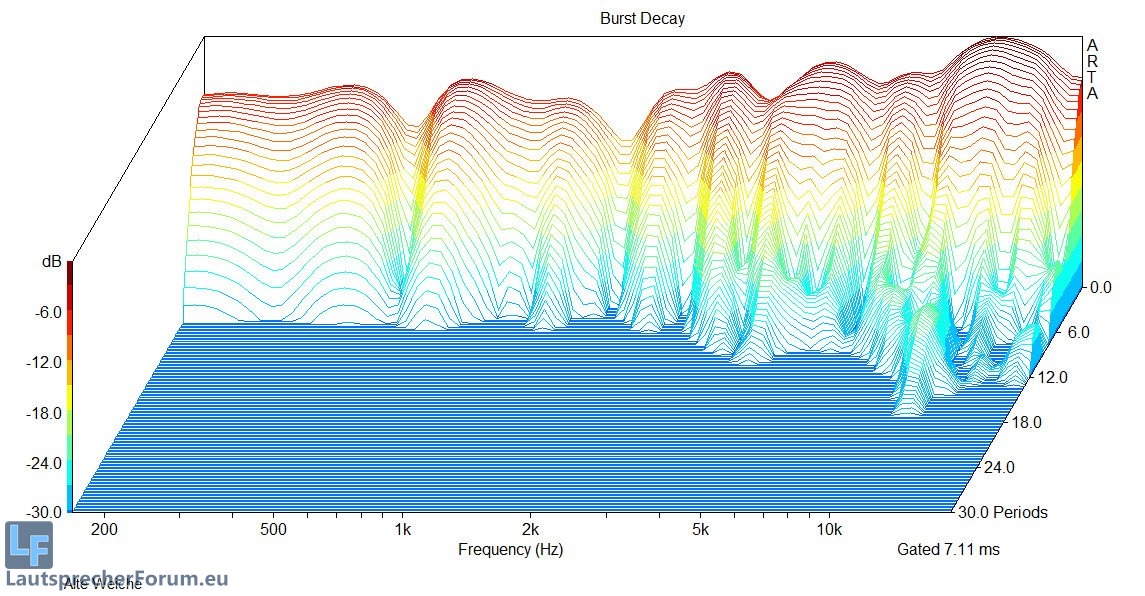Click the -24.0 dB scale label

point(41,463)
